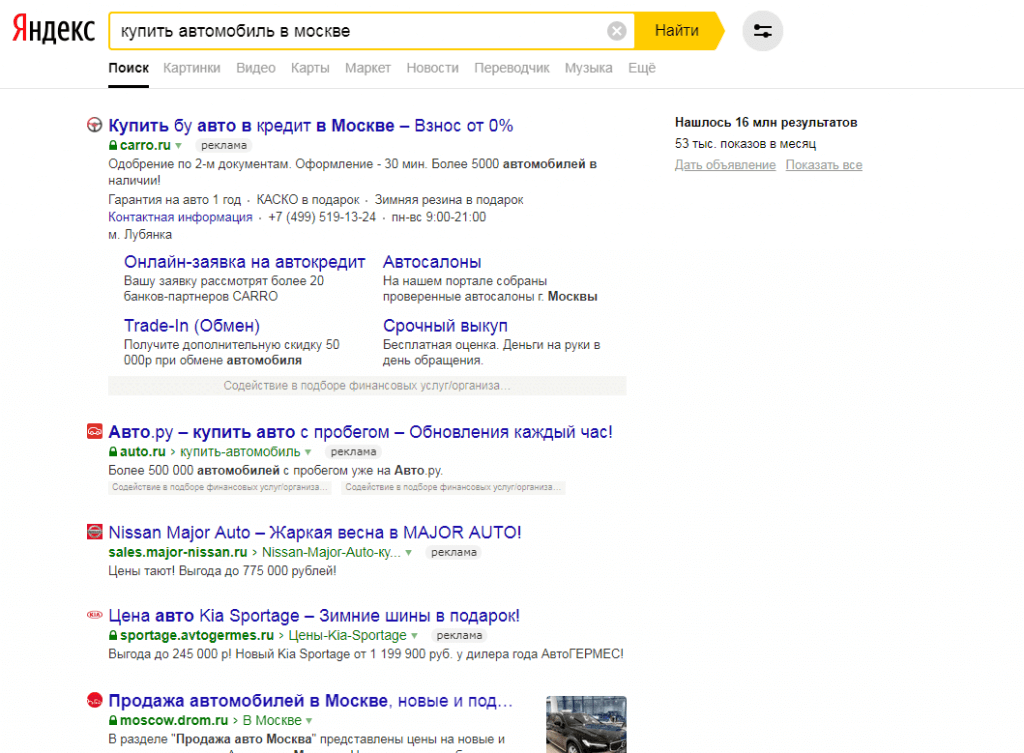Click the car thumbnail in drom.ru result

coord(586,724)
